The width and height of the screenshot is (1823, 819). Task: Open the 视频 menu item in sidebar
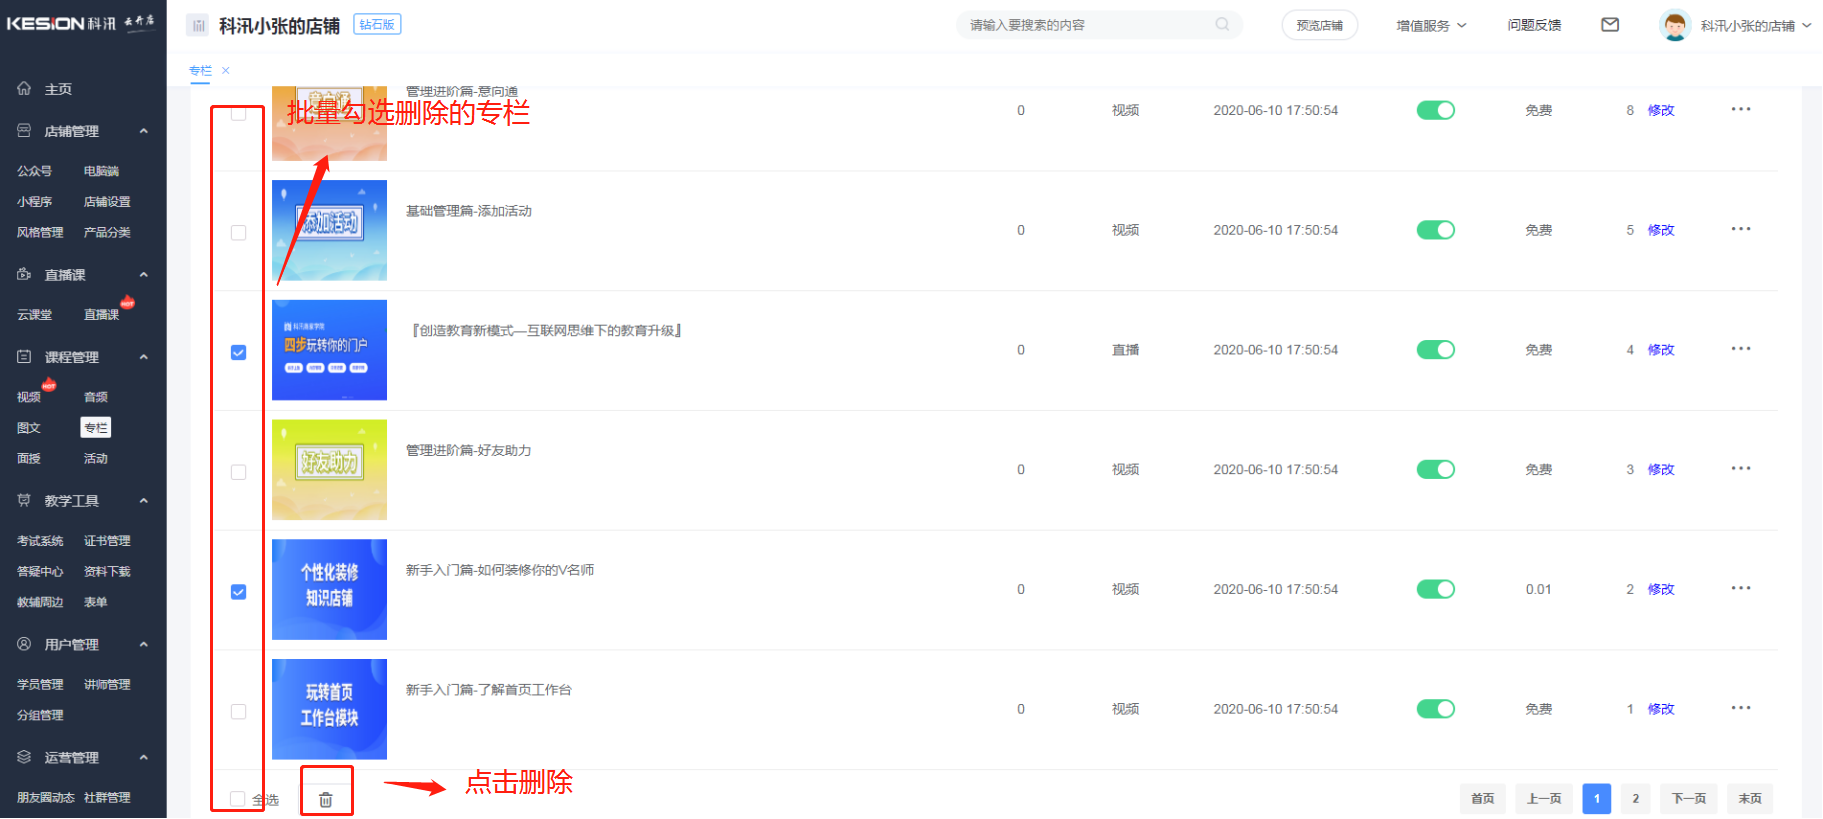29,397
